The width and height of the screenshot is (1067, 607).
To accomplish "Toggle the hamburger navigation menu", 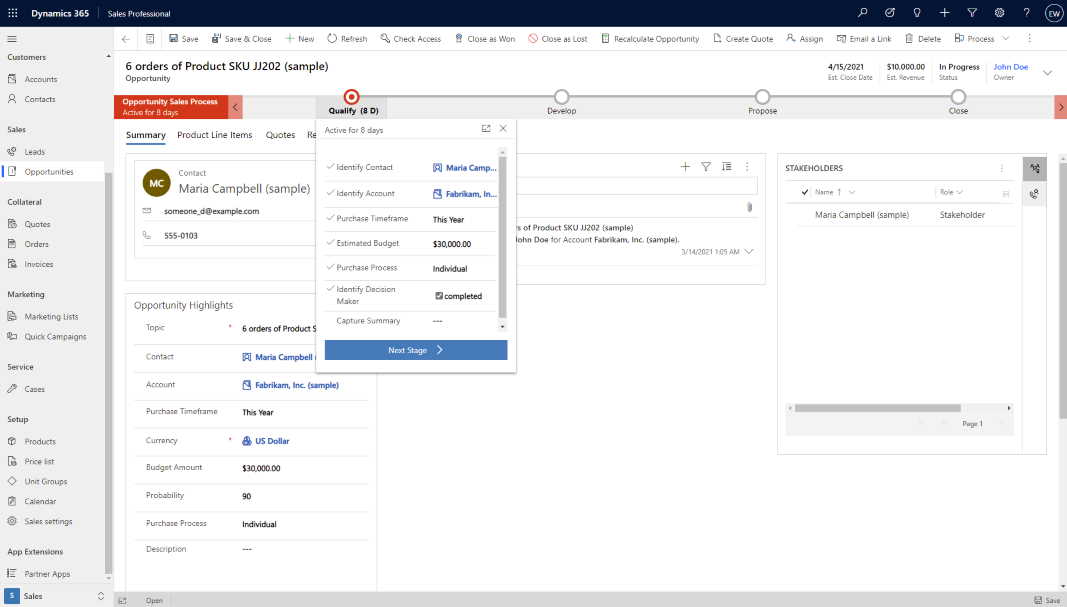I will pos(12,39).
